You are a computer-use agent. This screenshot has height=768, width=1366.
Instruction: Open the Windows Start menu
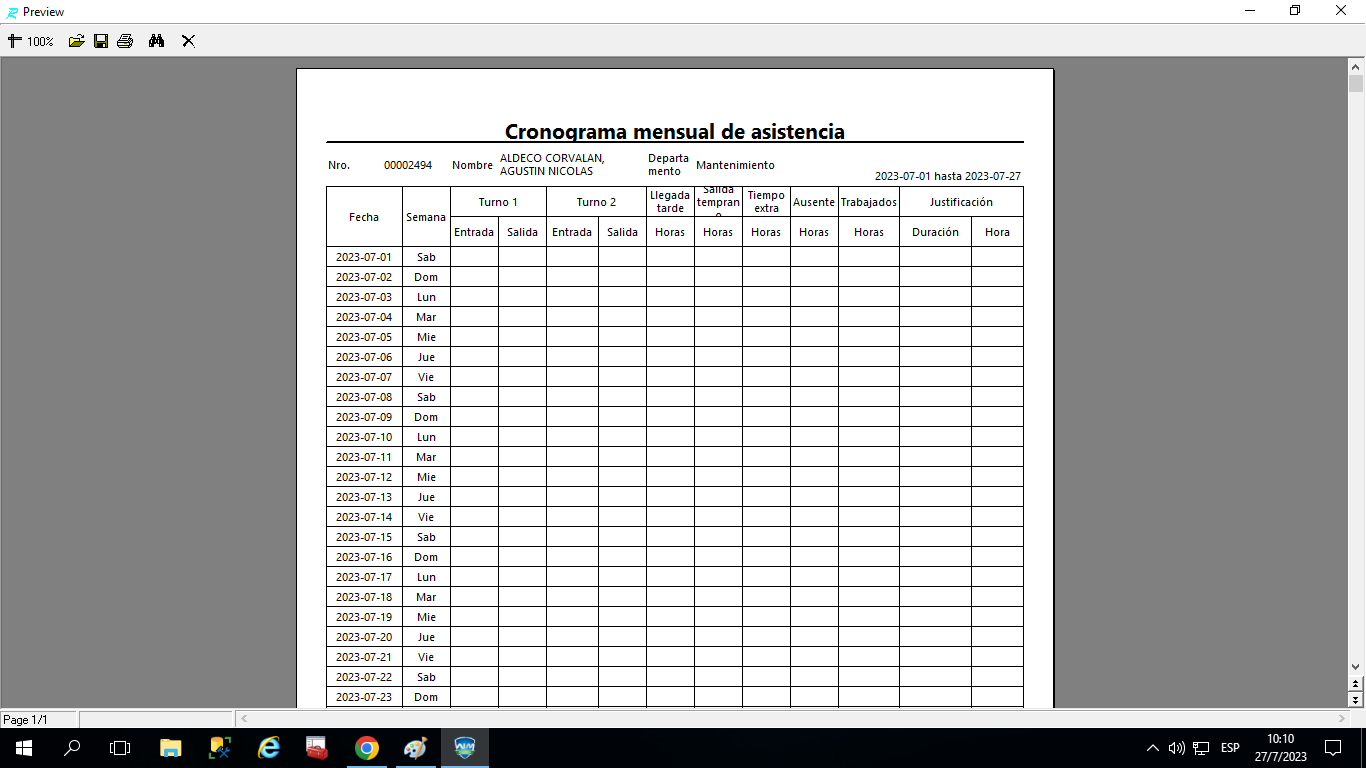pyautogui.click(x=24, y=748)
